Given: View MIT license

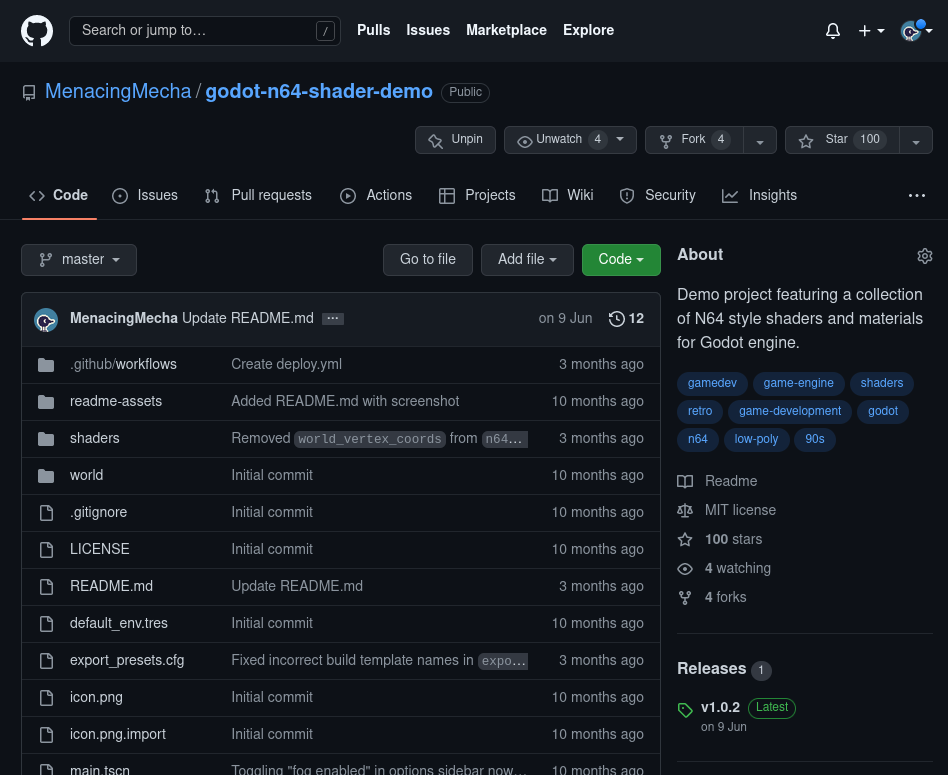Looking at the screenshot, I should tap(727, 510).
